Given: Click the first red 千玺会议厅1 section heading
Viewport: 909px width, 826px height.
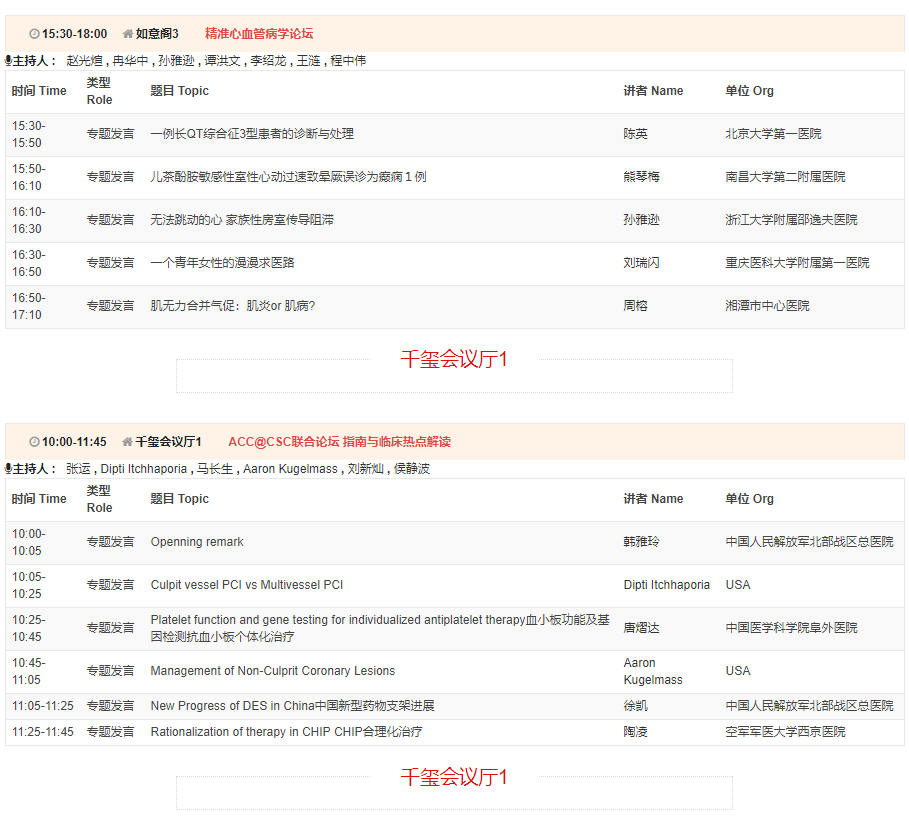Looking at the screenshot, I should [x=454, y=359].
